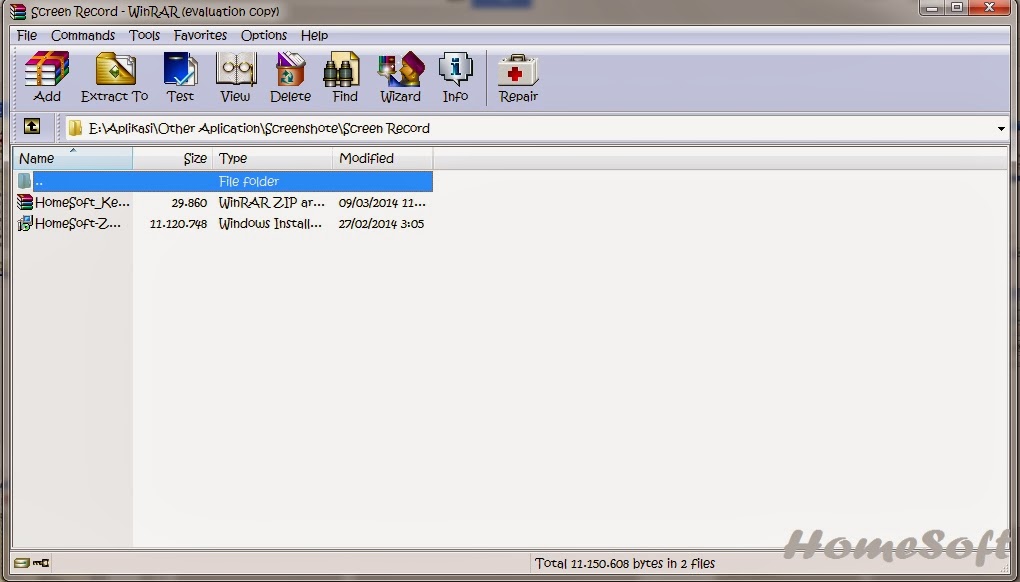Click the go-to-parent folder button
The width and height of the screenshot is (1020, 582).
pos(32,128)
